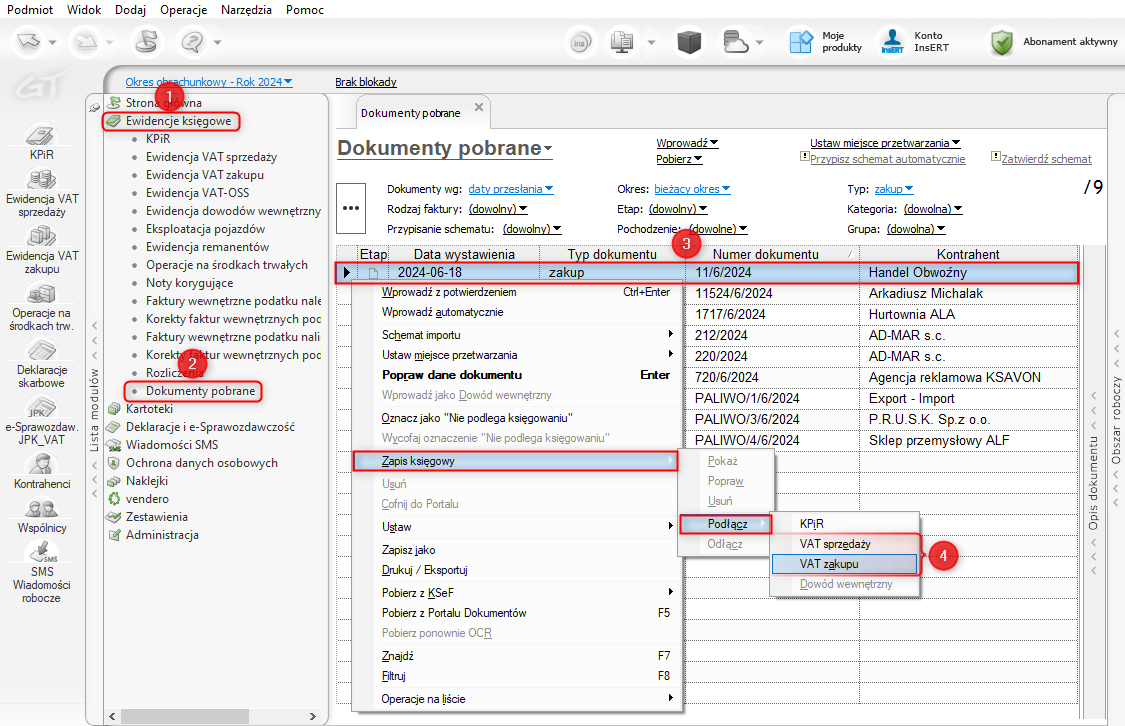Open Wspólnicy sidebar icon
This screenshot has height=726, width=1125.
pos(41,509)
